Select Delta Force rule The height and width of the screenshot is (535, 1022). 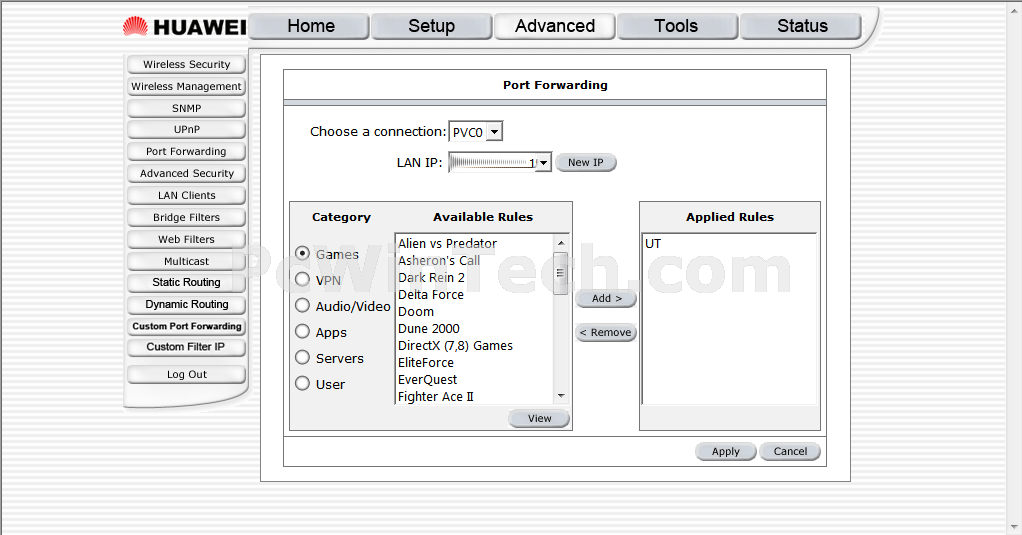tap(474, 295)
